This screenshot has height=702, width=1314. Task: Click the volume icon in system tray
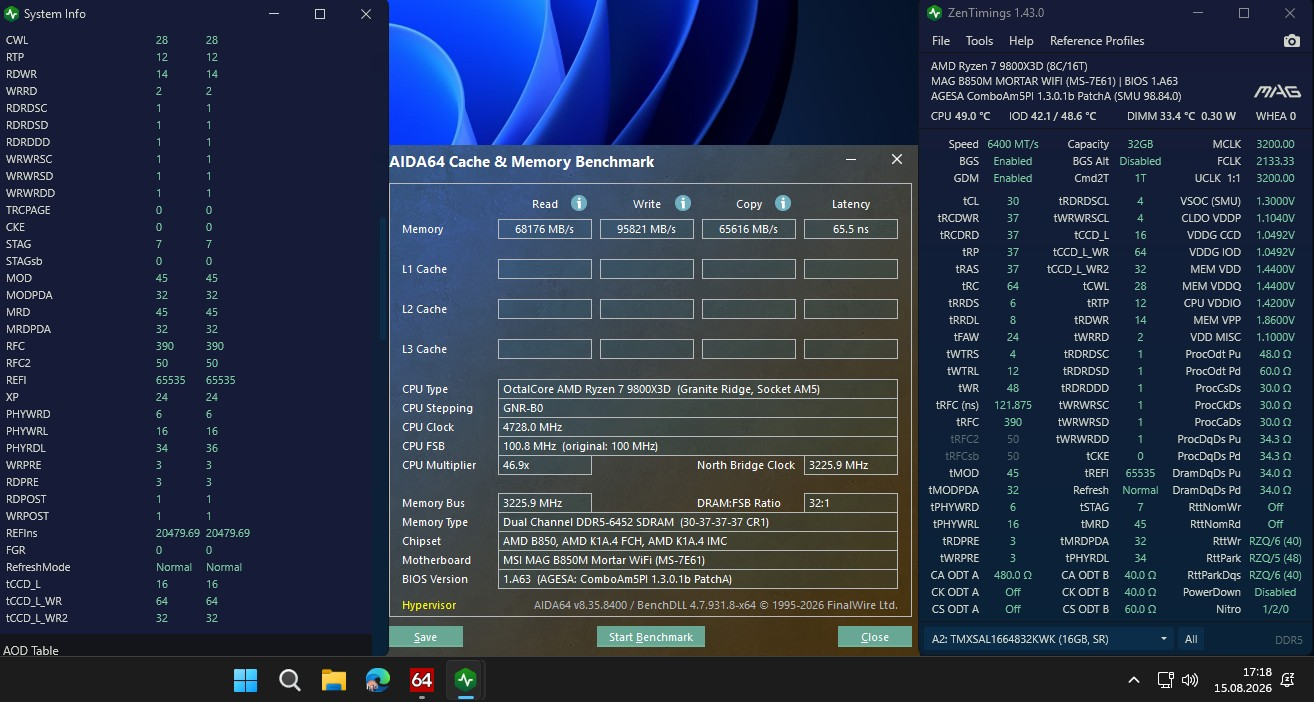click(1190, 680)
